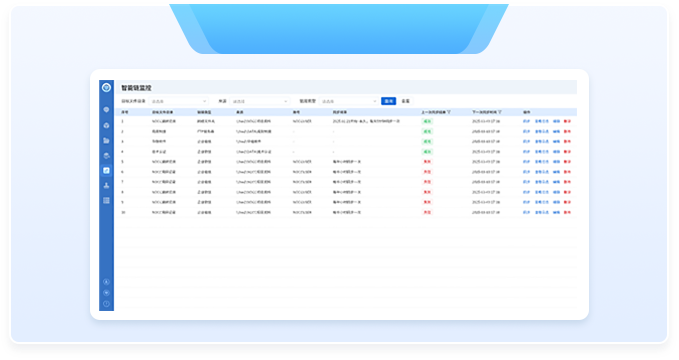The image size is (679, 360).
Task: Click the red delete link in row 1
Action: click(x=567, y=121)
